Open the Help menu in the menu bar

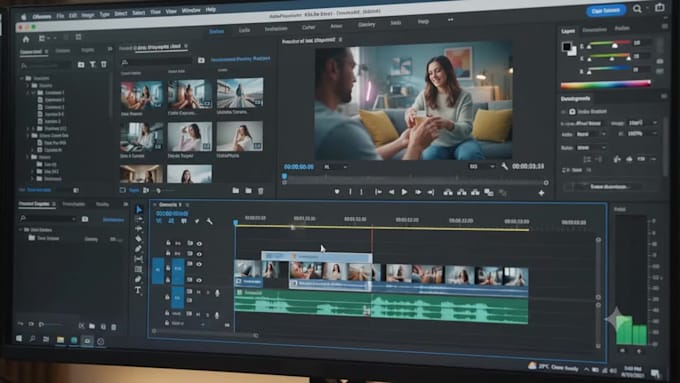210,10
